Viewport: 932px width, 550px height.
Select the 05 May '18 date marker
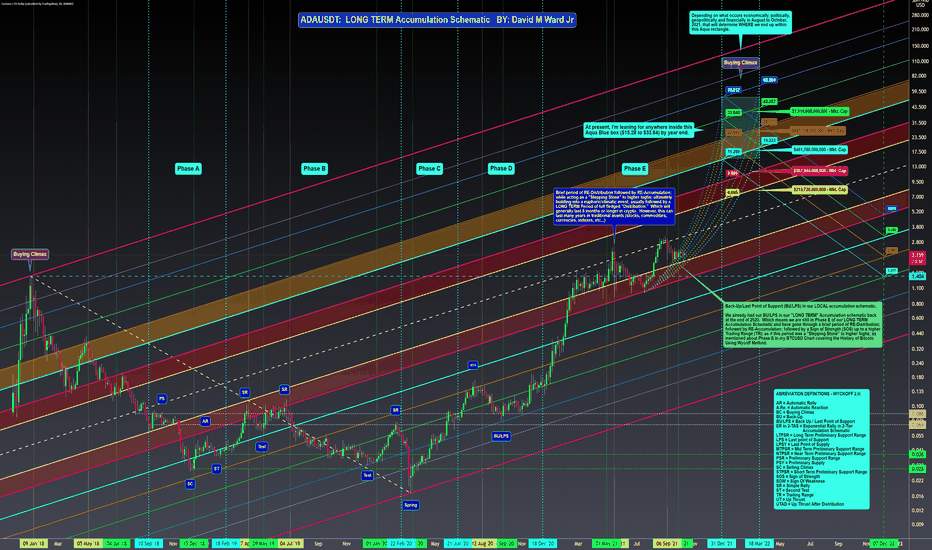pyautogui.click(x=88, y=543)
